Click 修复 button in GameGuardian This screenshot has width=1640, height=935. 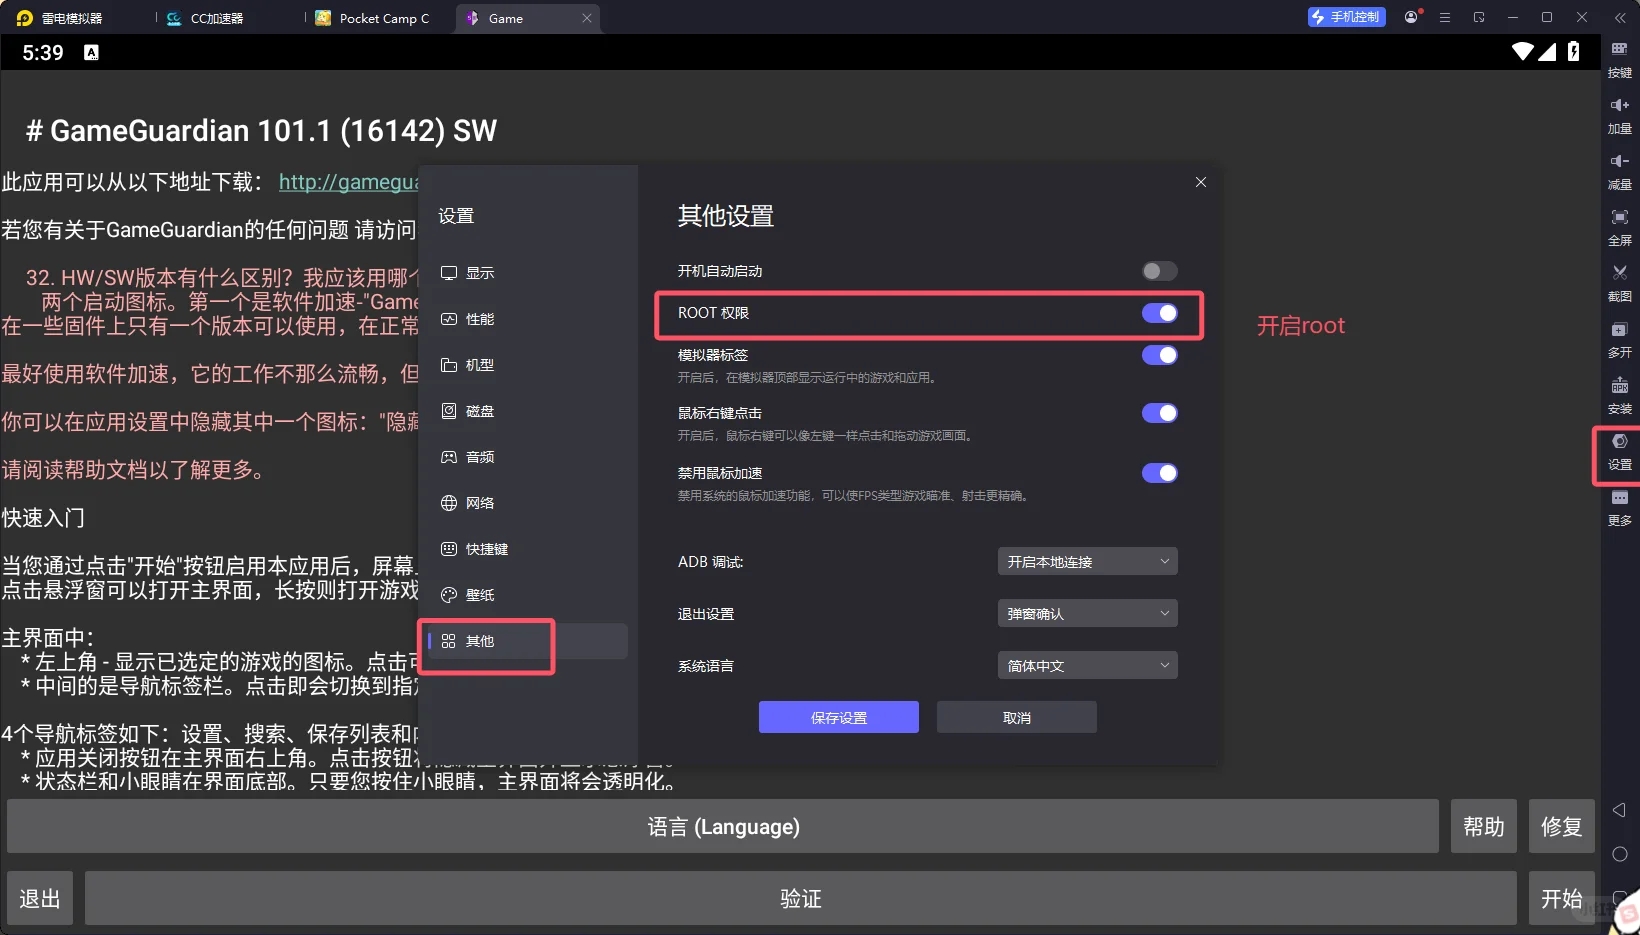coord(1562,826)
